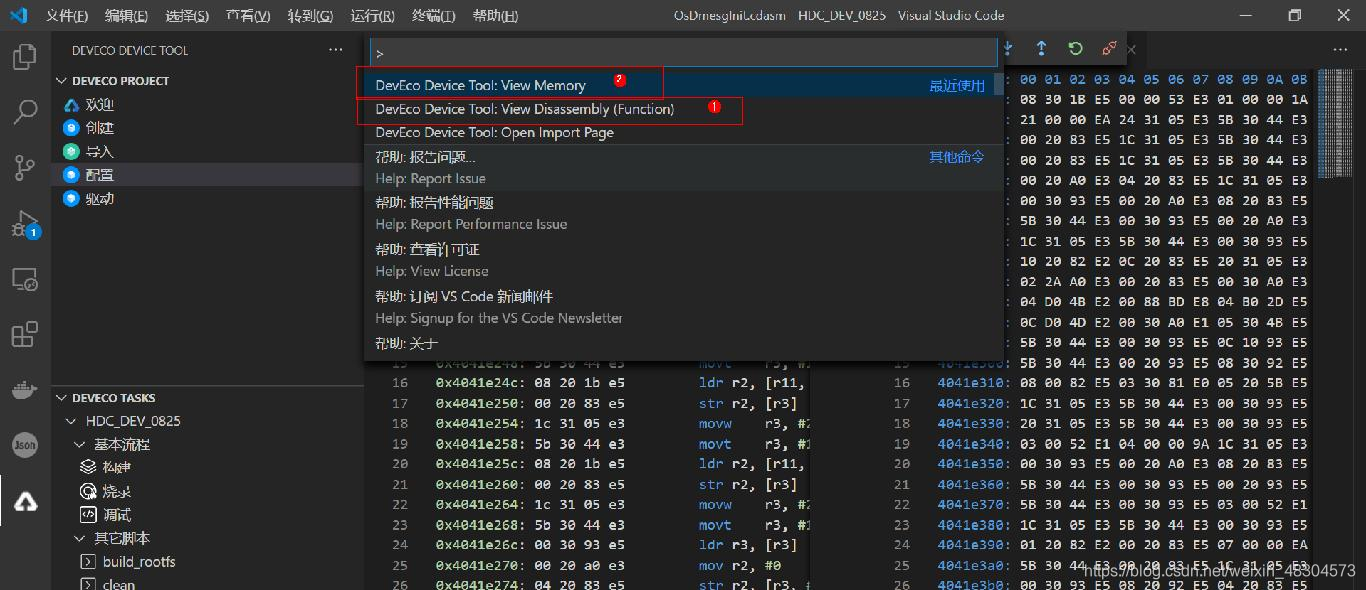Collapse the 其它脚本 group

point(80,538)
